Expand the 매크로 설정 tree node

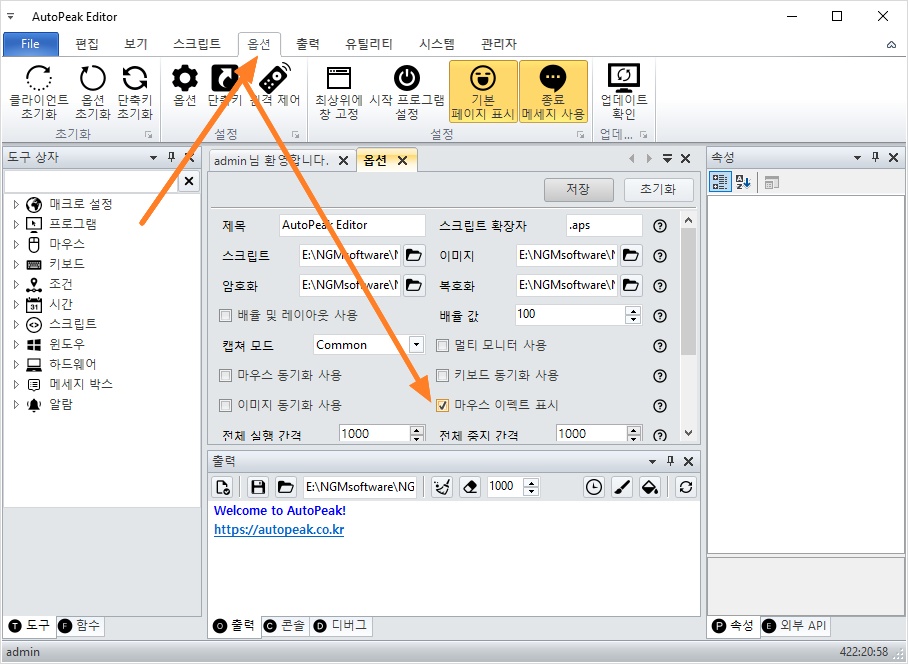(x=16, y=204)
